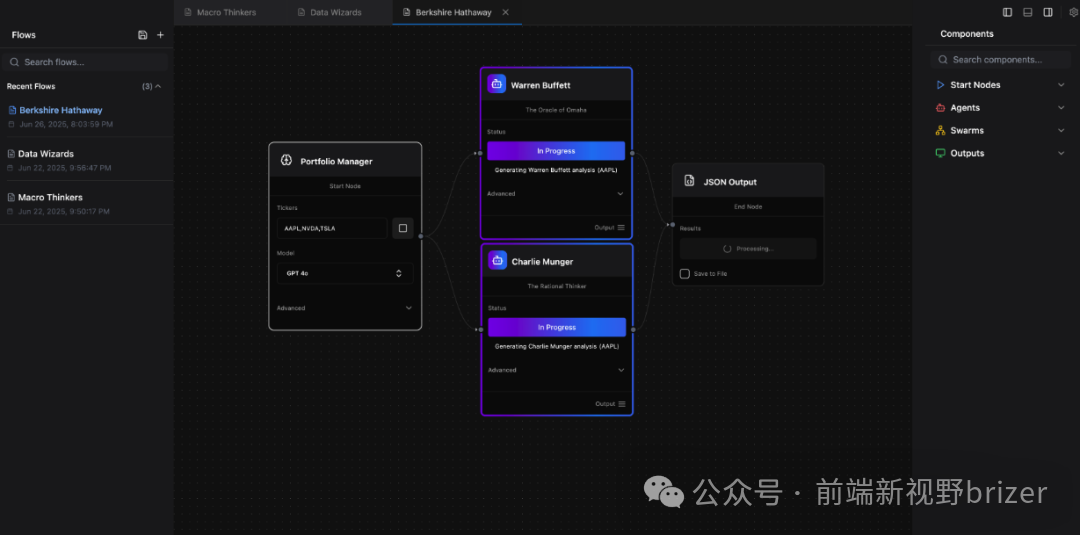The image size is (1080, 535).
Task: Focus the Search flows input field
Action: tap(85, 62)
